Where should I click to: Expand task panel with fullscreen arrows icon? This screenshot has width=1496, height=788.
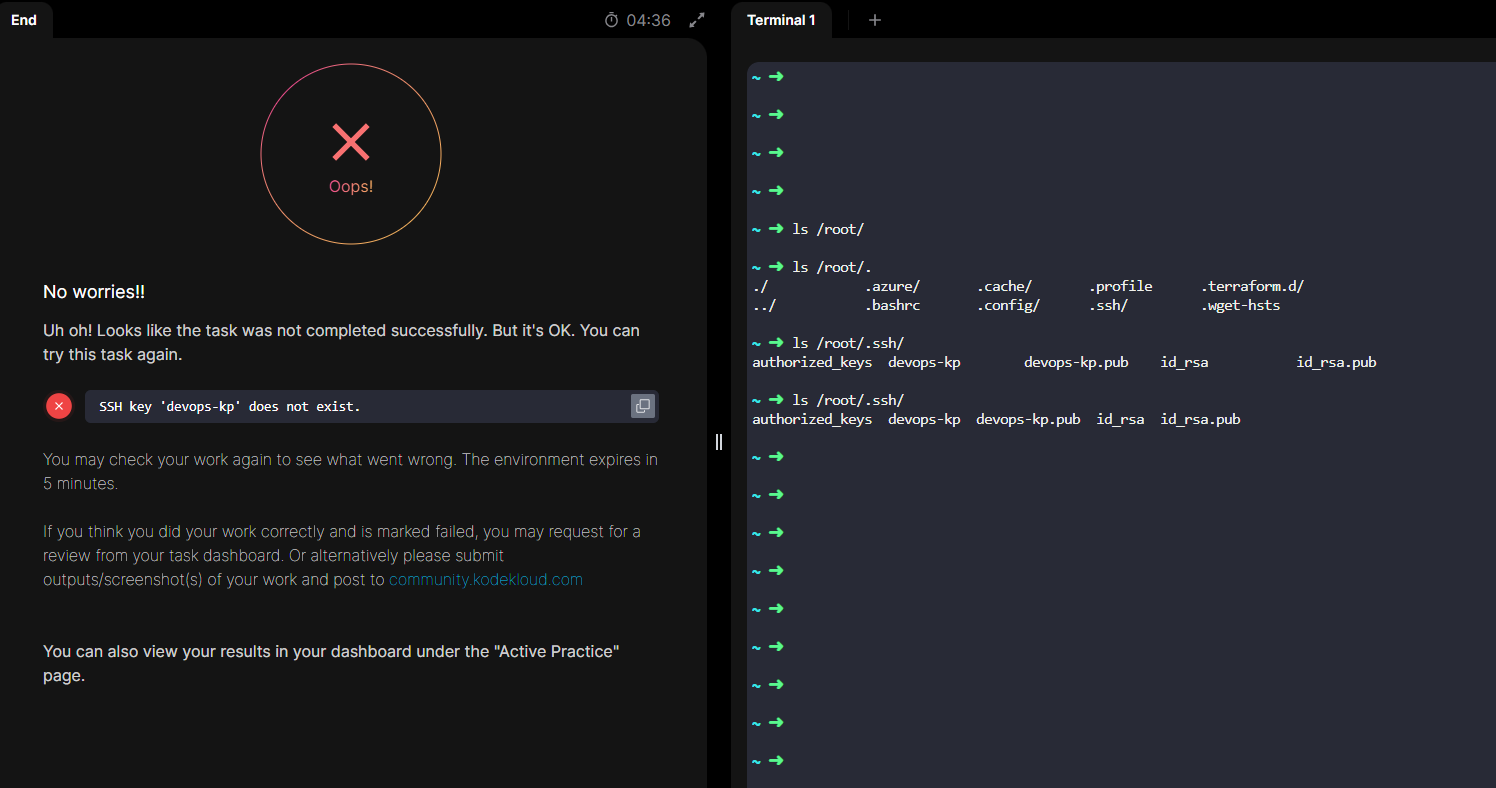697,20
